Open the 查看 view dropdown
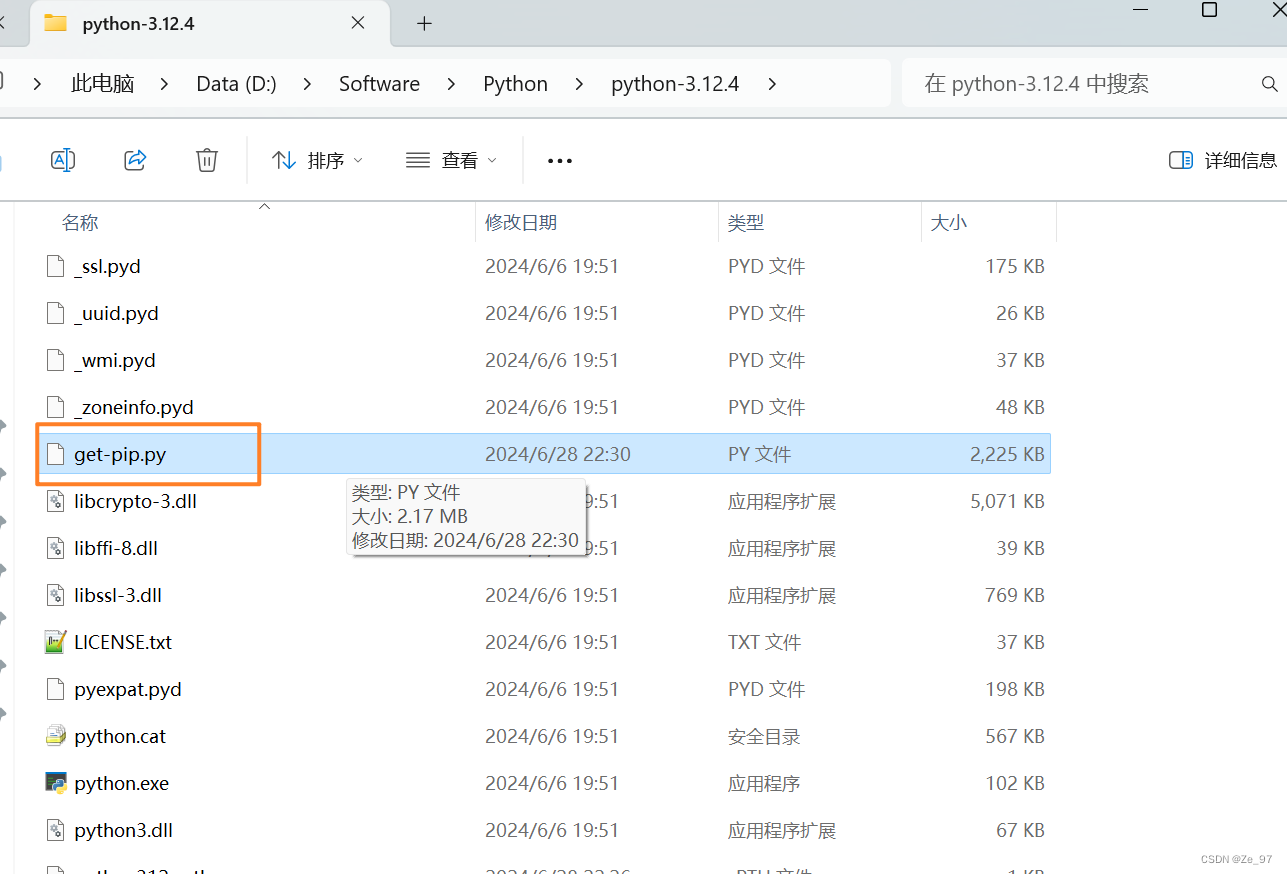 pyautogui.click(x=451, y=160)
